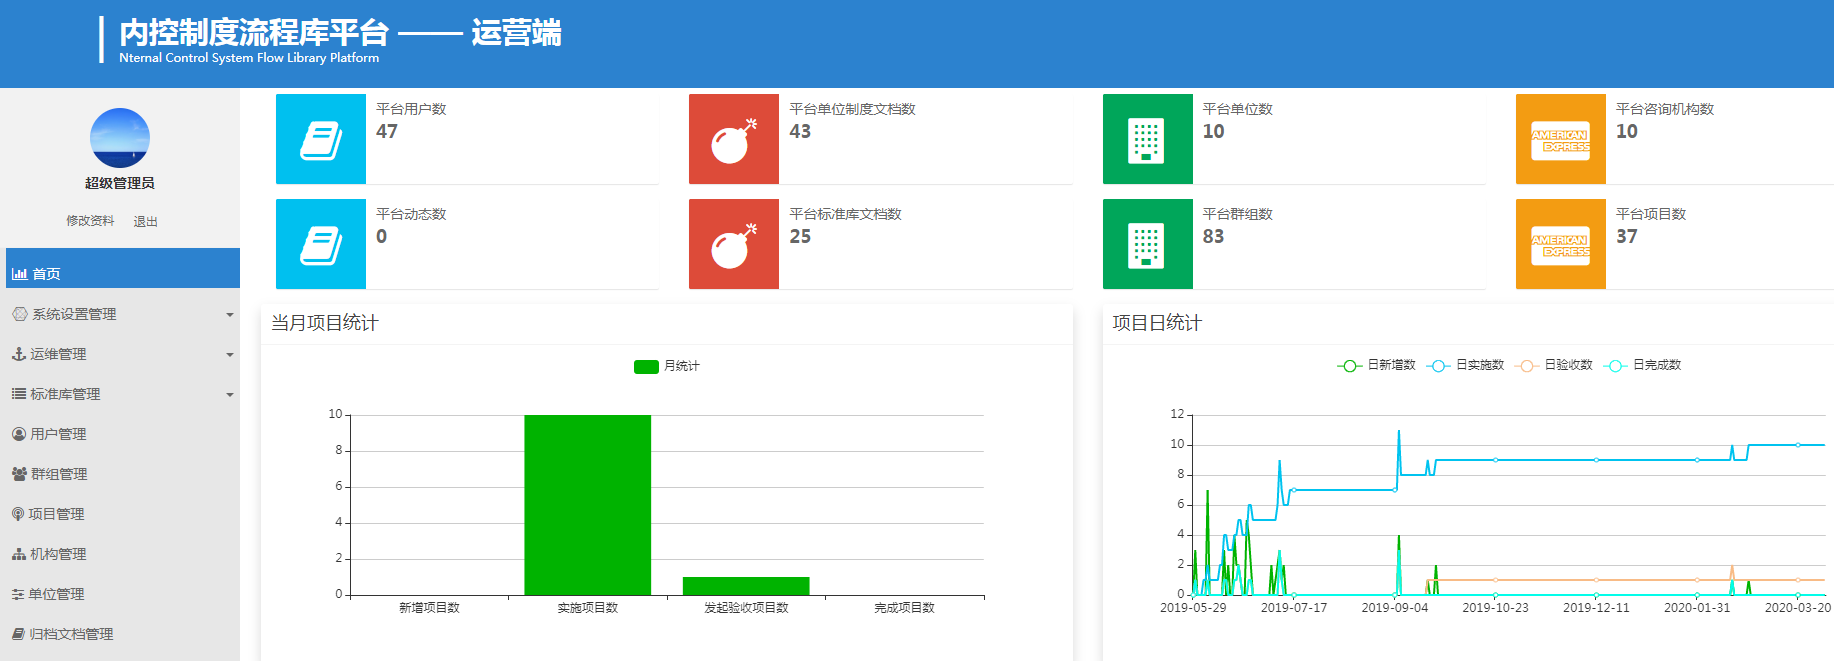Go to 项目管理 in the sidebar

(56, 514)
